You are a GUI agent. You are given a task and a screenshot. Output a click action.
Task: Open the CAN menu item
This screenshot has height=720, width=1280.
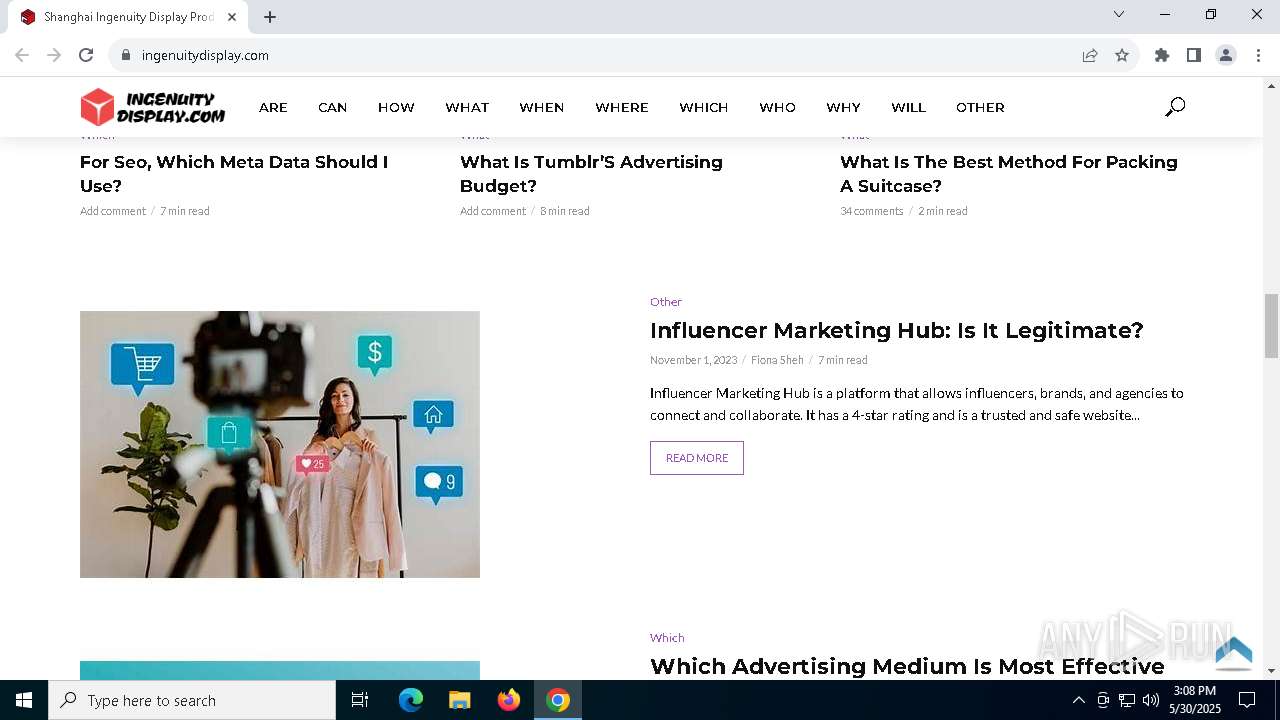333,107
